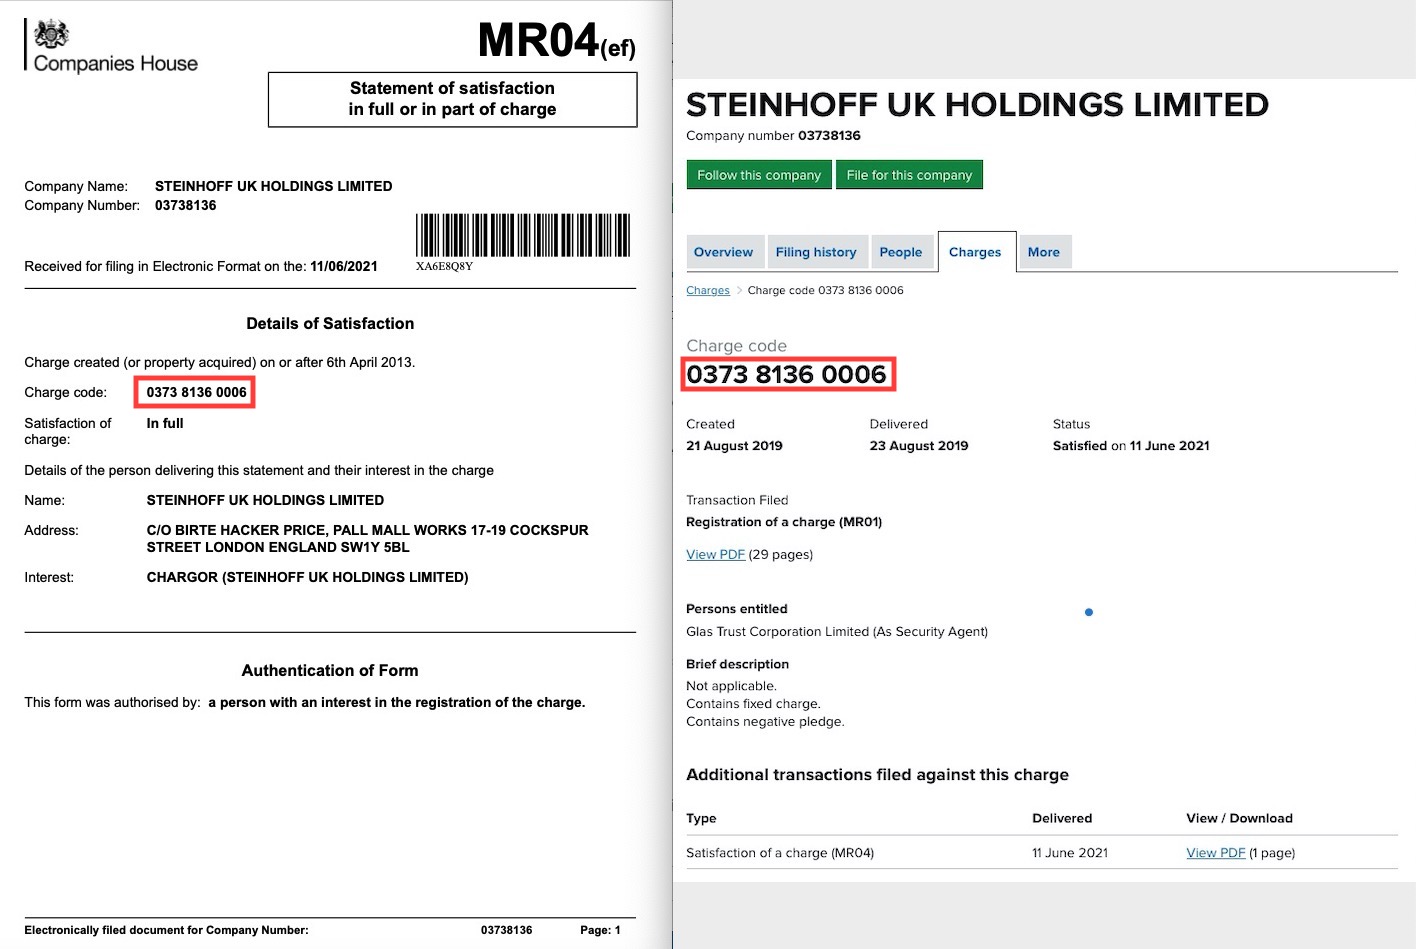This screenshot has width=1416, height=949.
Task: Click File for this company
Action: tap(909, 174)
